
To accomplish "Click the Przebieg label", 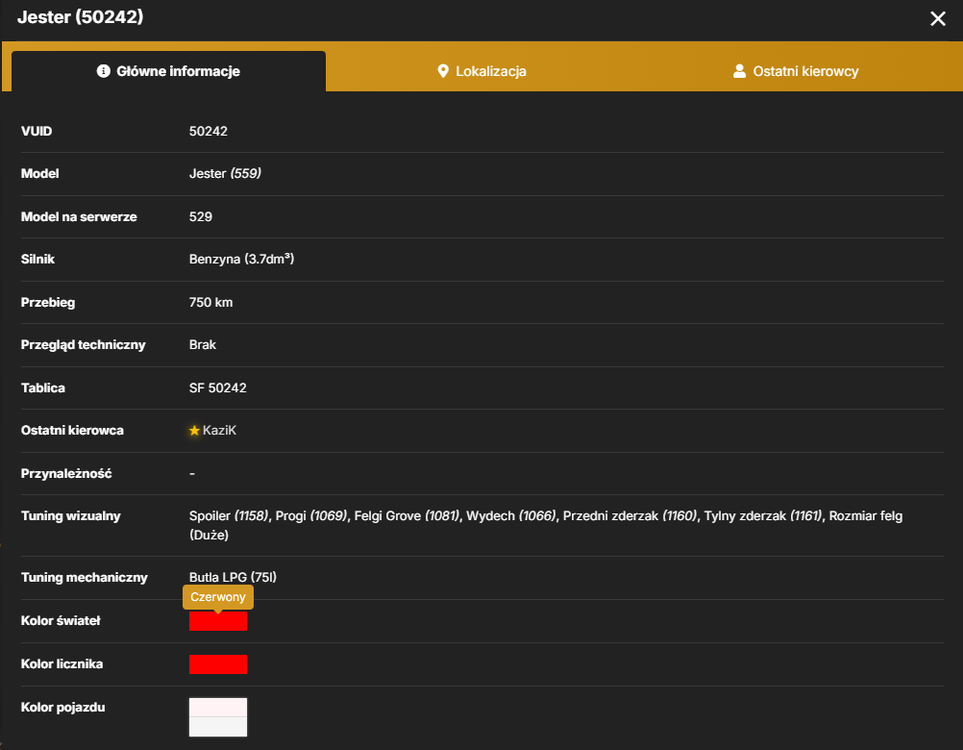I will click(48, 302).
